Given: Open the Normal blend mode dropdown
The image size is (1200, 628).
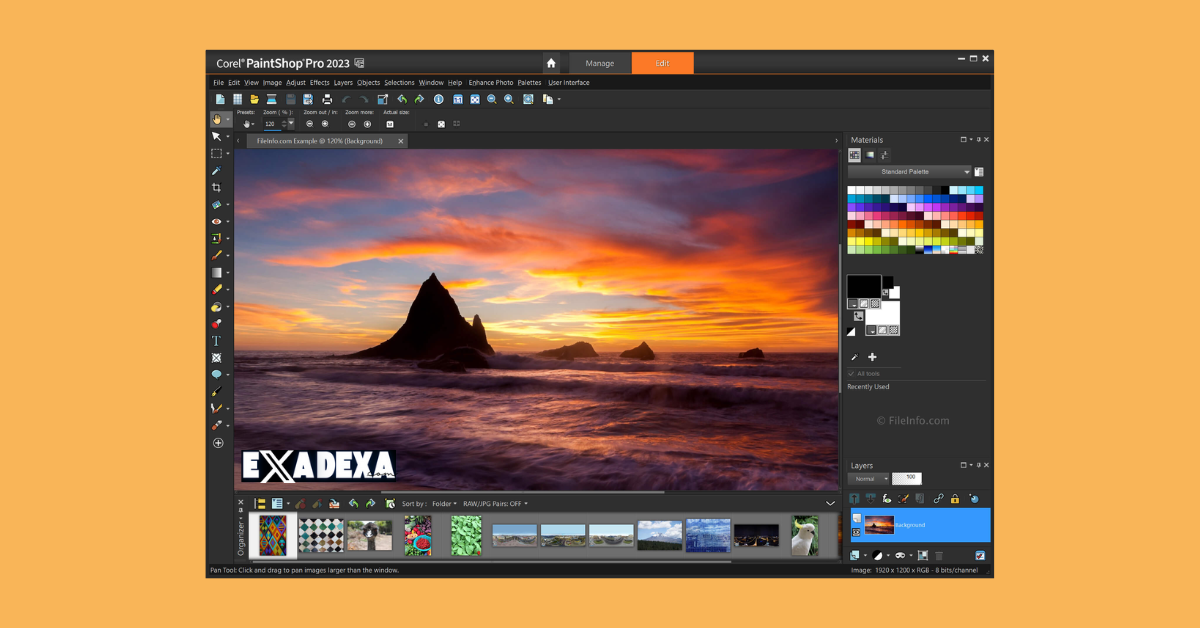Looking at the screenshot, I should [868, 478].
